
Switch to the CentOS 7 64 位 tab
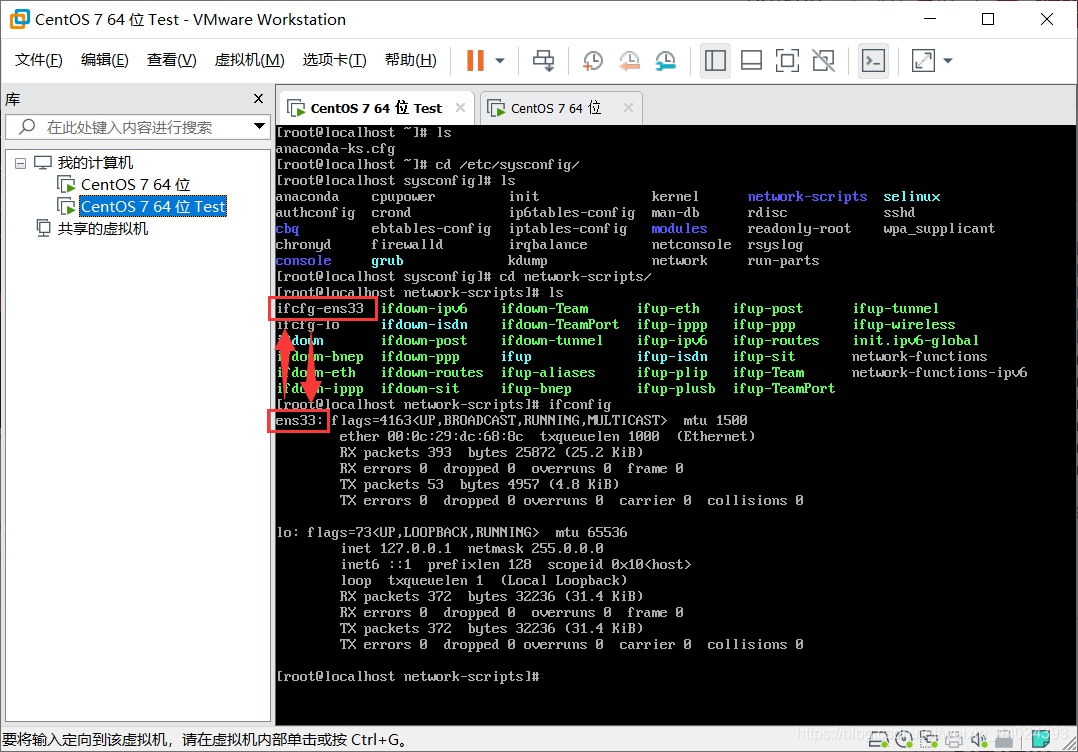pos(556,108)
